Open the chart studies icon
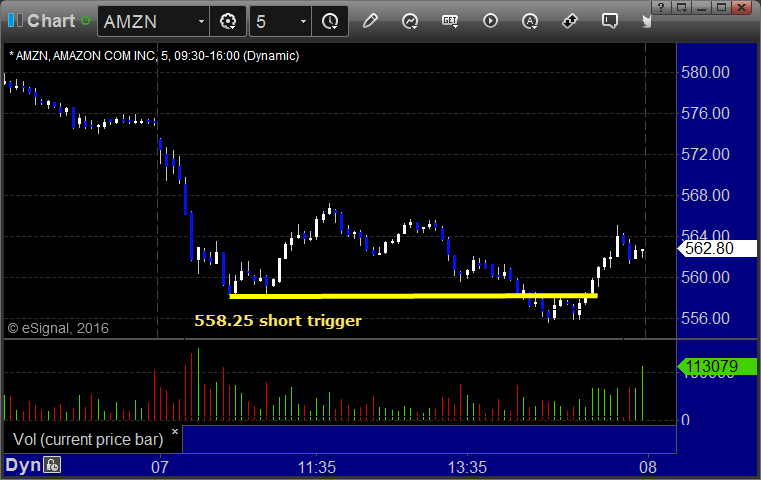Screen dimensions: 761x480 [x=410, y=21]
